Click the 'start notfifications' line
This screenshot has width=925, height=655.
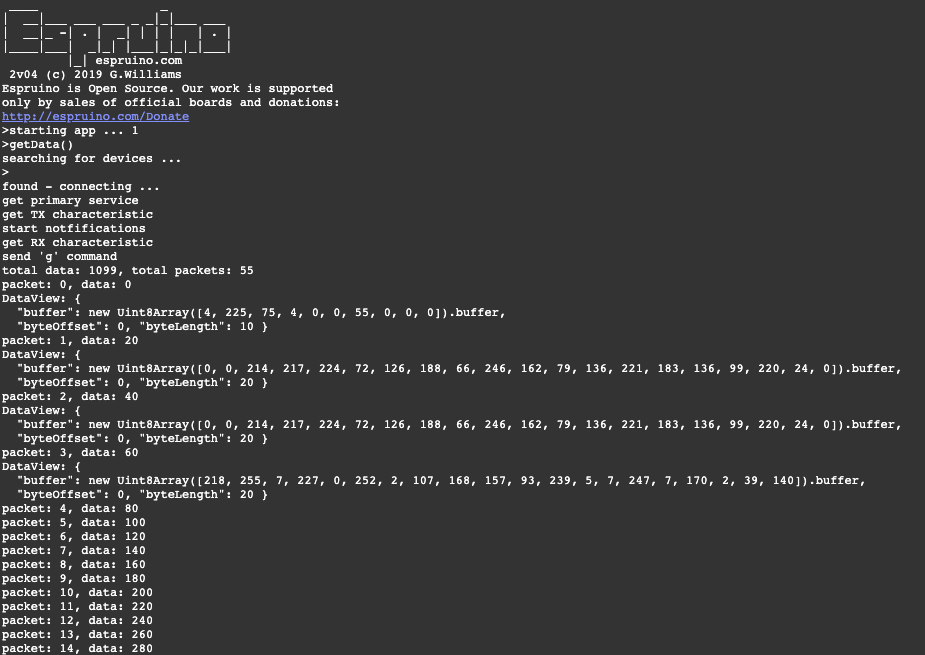tap(73, 229)
